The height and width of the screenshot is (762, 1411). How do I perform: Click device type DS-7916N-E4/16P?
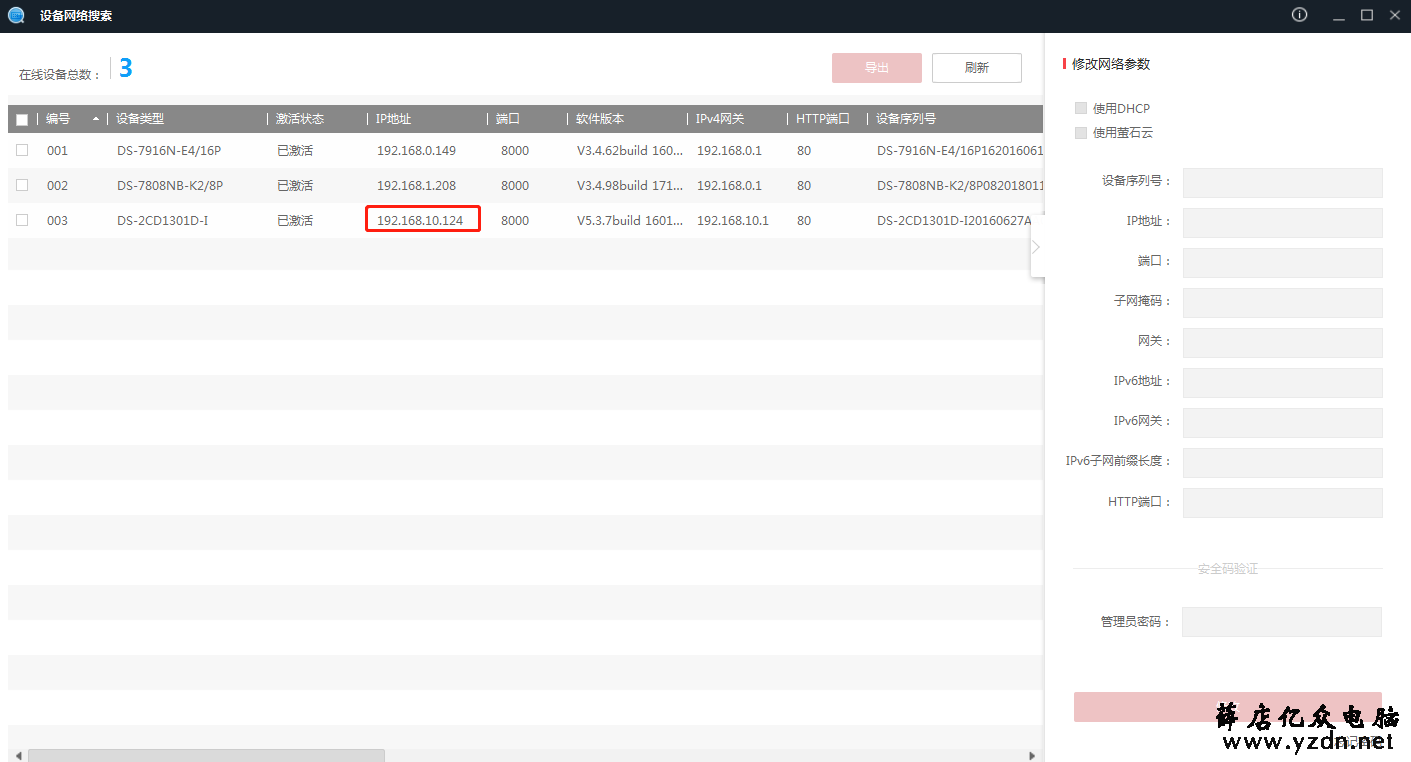coord(169,151)
